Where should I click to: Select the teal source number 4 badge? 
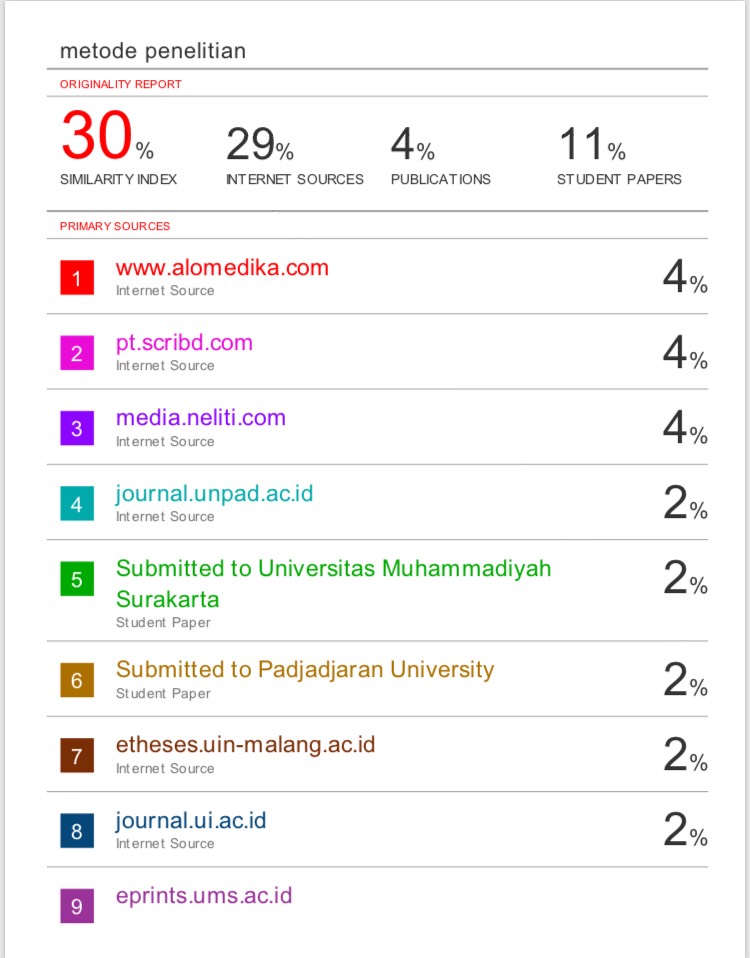point(77,503)
